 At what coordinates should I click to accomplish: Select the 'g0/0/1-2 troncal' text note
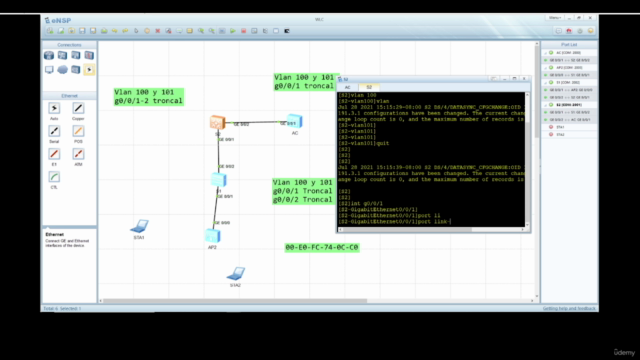click(x=148, y=101)
